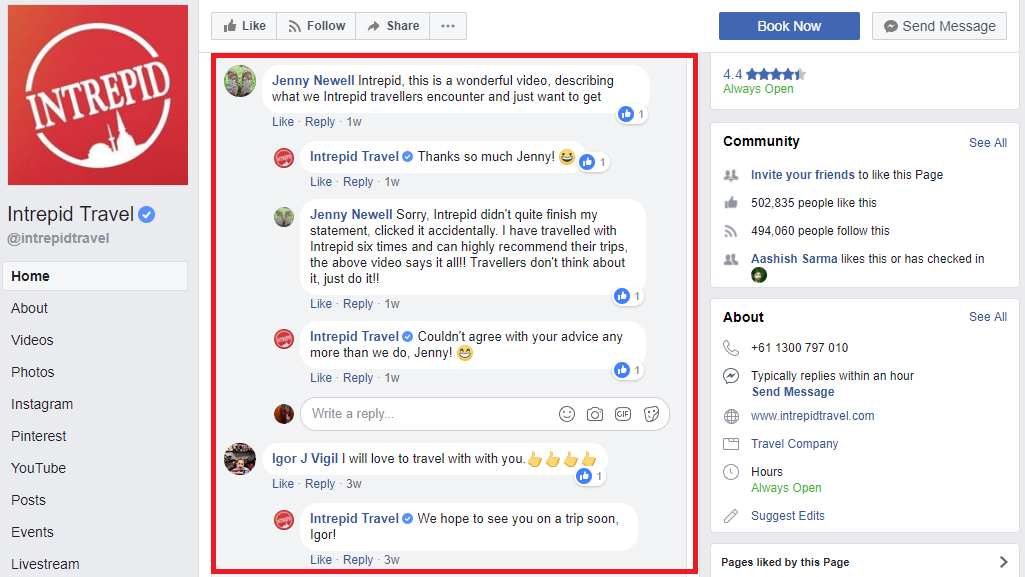Go to Photos in the left menu

click(33, 372)
